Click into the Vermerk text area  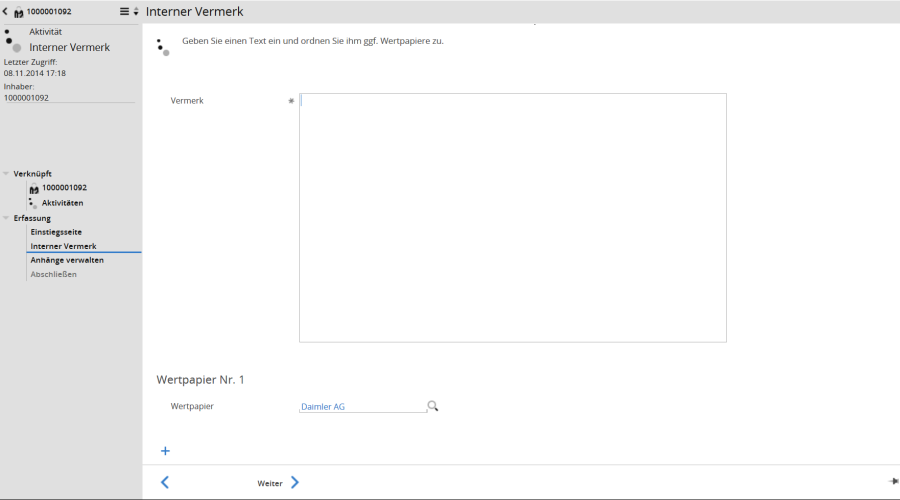[x=512, y=217]
